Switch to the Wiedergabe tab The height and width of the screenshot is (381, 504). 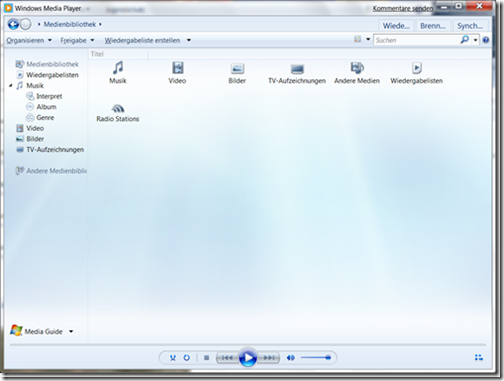(396, 26)
